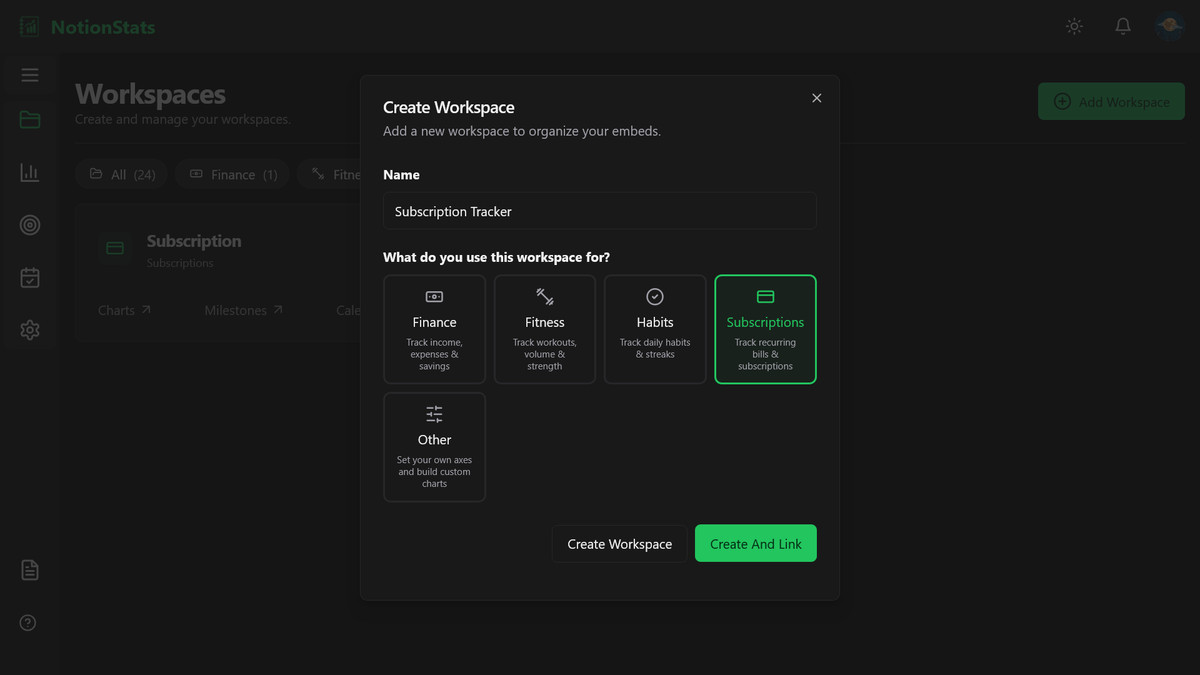This screenshot has width=1200, height=675.
Task: Click 'What do you use this workspace for?' label
Action: [x=497, y=257]
